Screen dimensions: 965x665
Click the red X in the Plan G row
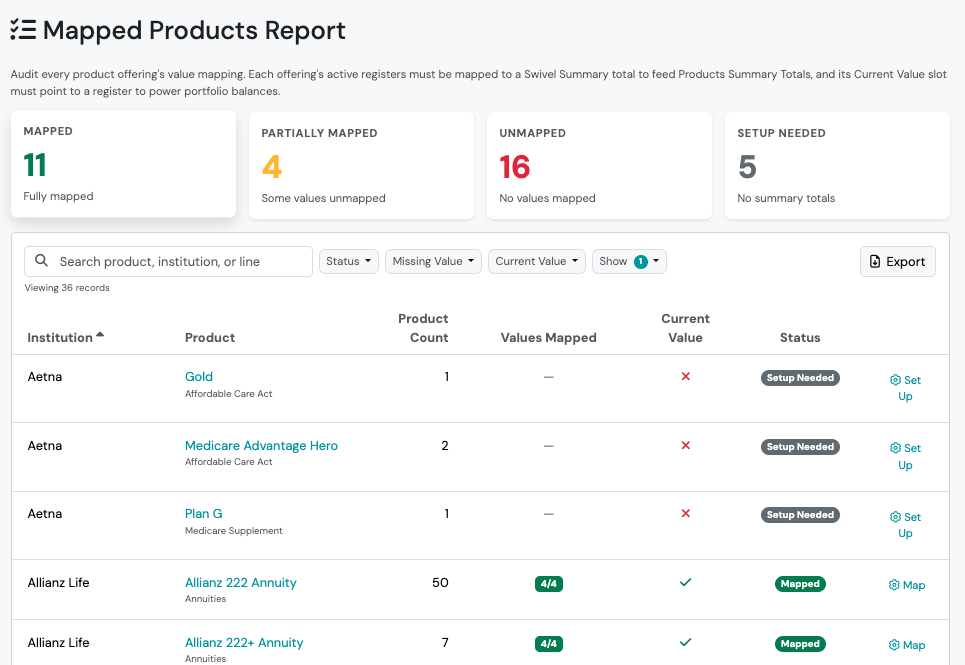tap(685, 514)
